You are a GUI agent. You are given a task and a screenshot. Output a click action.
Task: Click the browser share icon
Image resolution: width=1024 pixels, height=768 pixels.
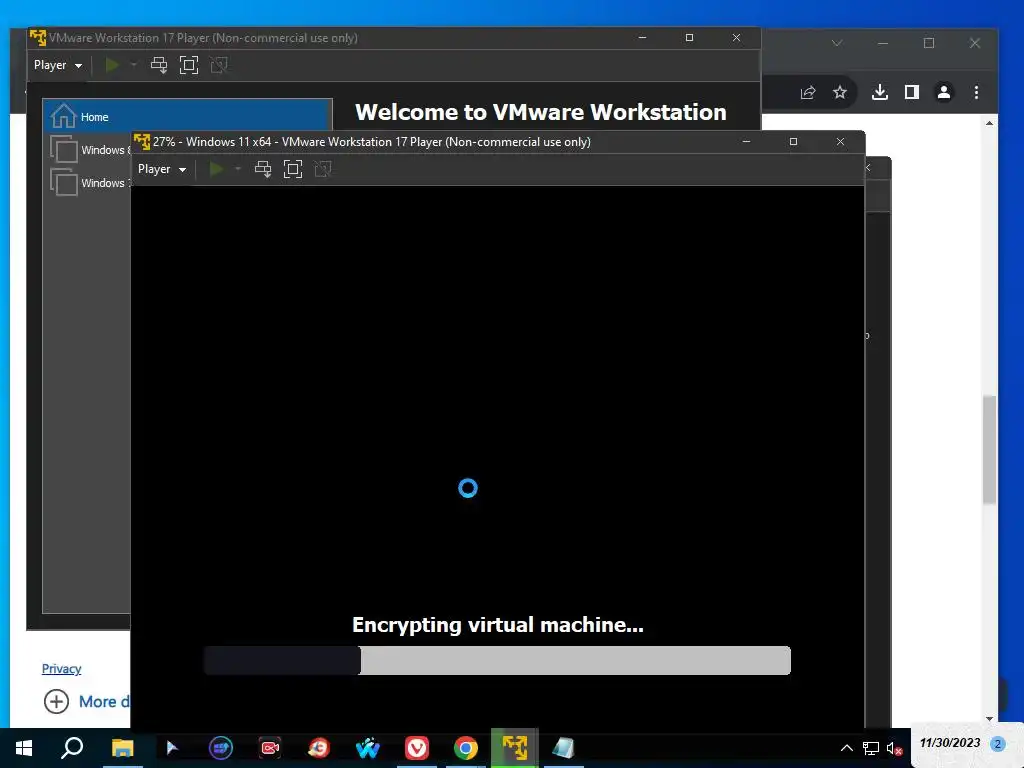[x=808, y=93]
